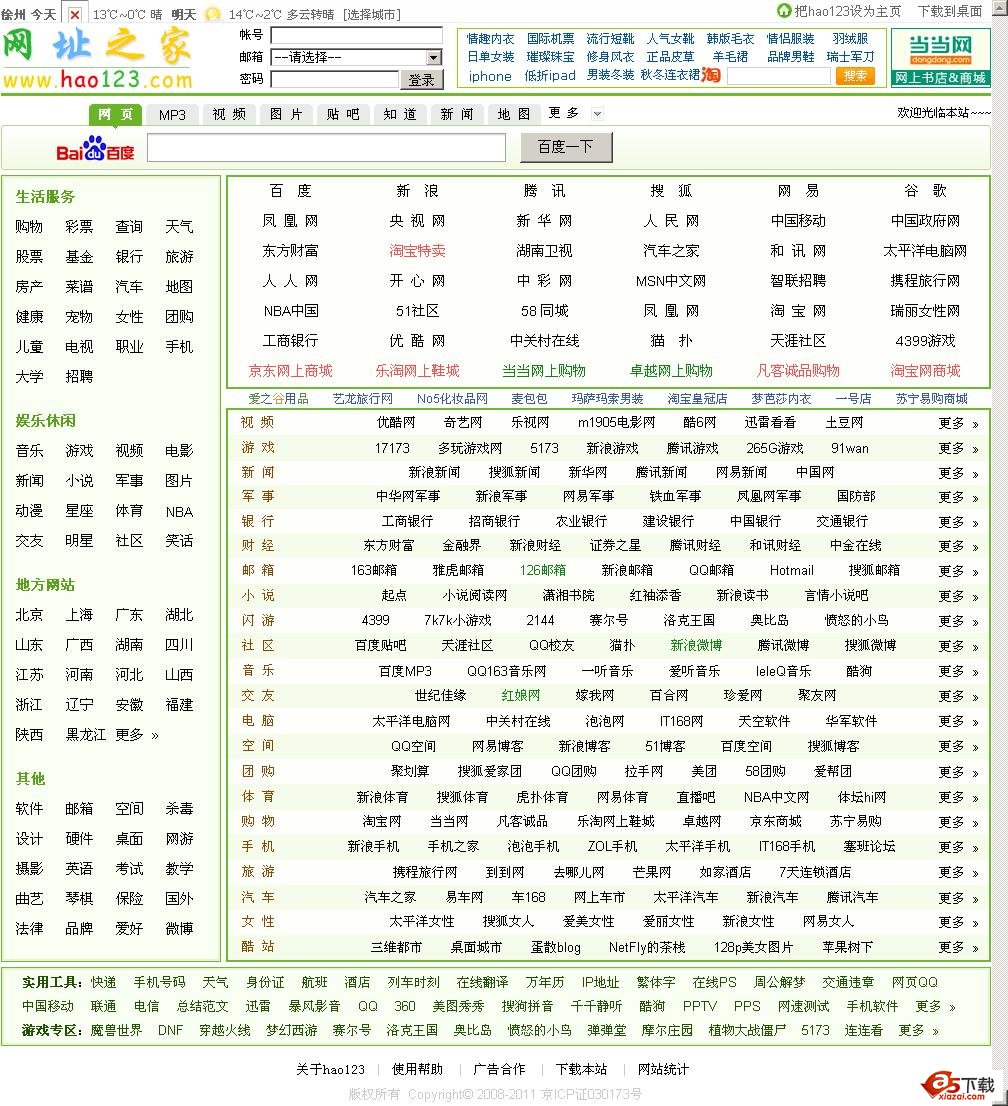Screen dimensions: 1008x1106
Task: Switch to the MP3 tab
Action: click(x=172, y=114)
